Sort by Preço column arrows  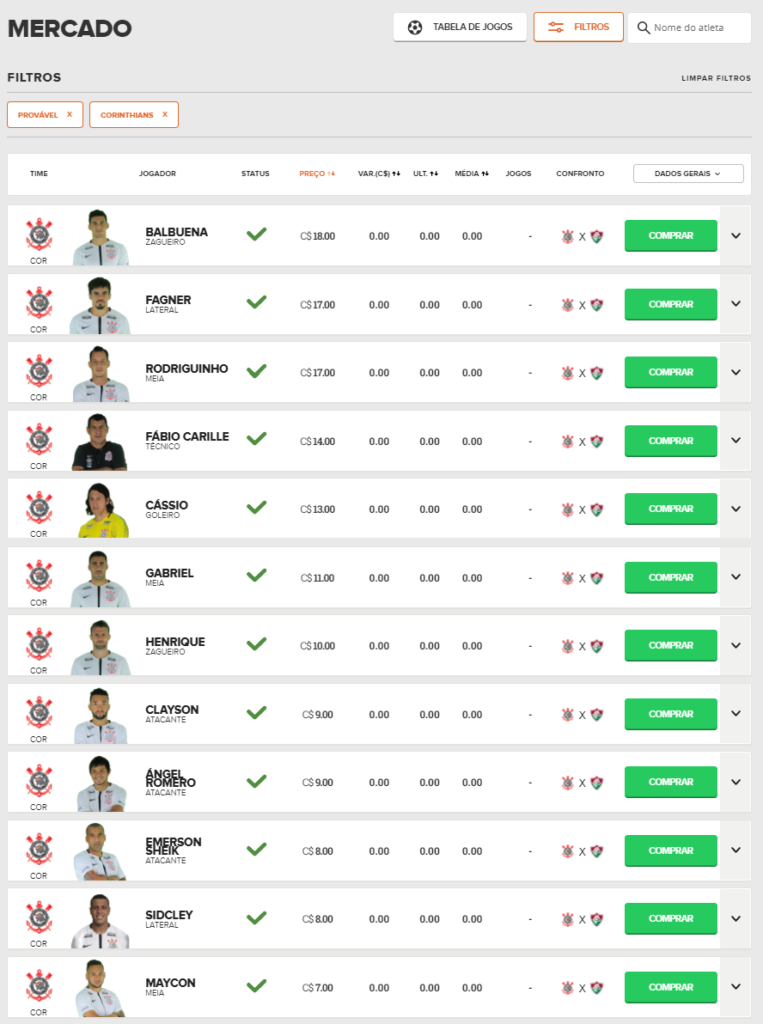331,174
